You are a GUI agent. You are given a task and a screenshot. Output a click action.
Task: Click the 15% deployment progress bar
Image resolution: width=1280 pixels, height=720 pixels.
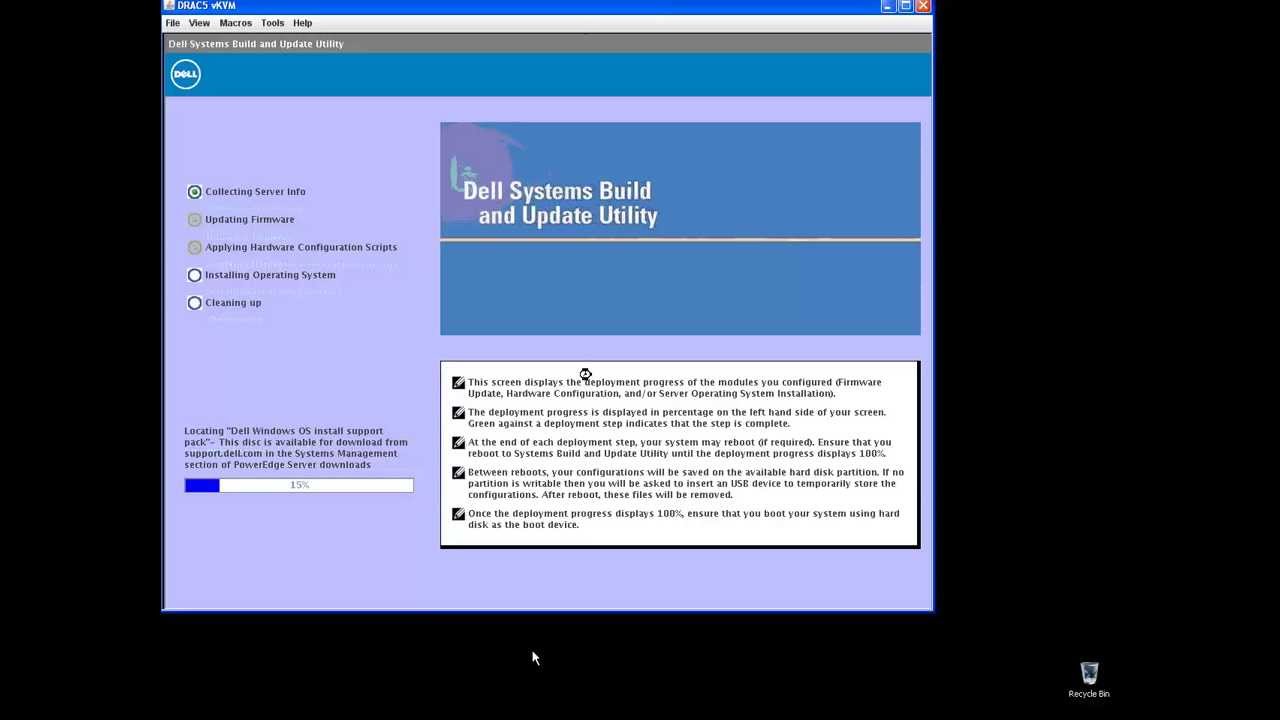pyautogui.click(x=299, y=485)
